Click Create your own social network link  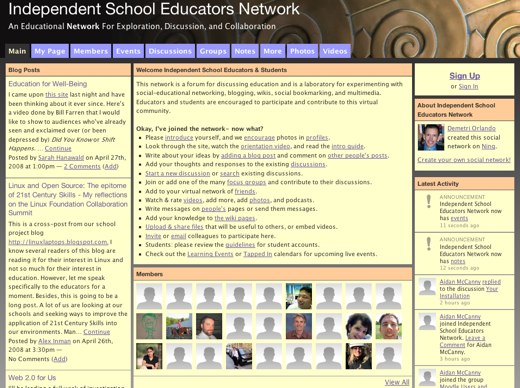tap(464, 160)
